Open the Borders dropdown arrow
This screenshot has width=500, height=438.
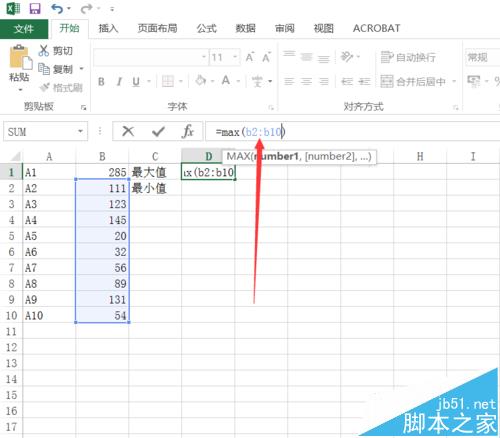point(181,81)
